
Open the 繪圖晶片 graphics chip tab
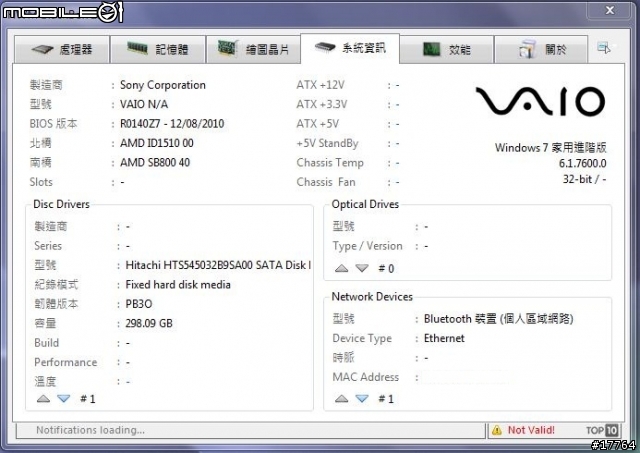(253, 49)
